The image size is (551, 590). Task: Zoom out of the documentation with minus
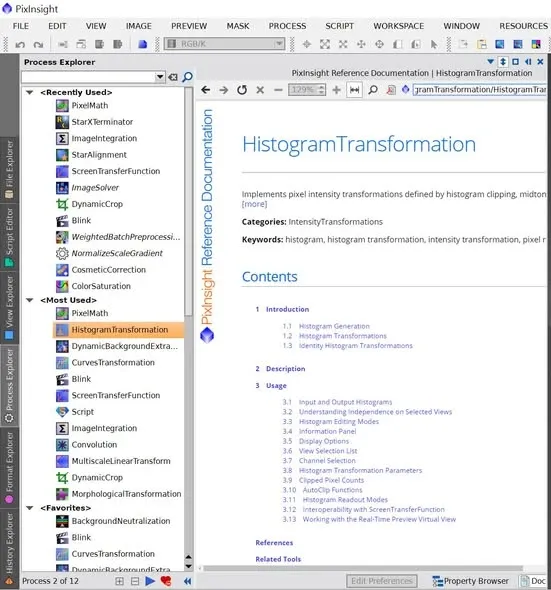pyautogui.click(x=278, y=90)
